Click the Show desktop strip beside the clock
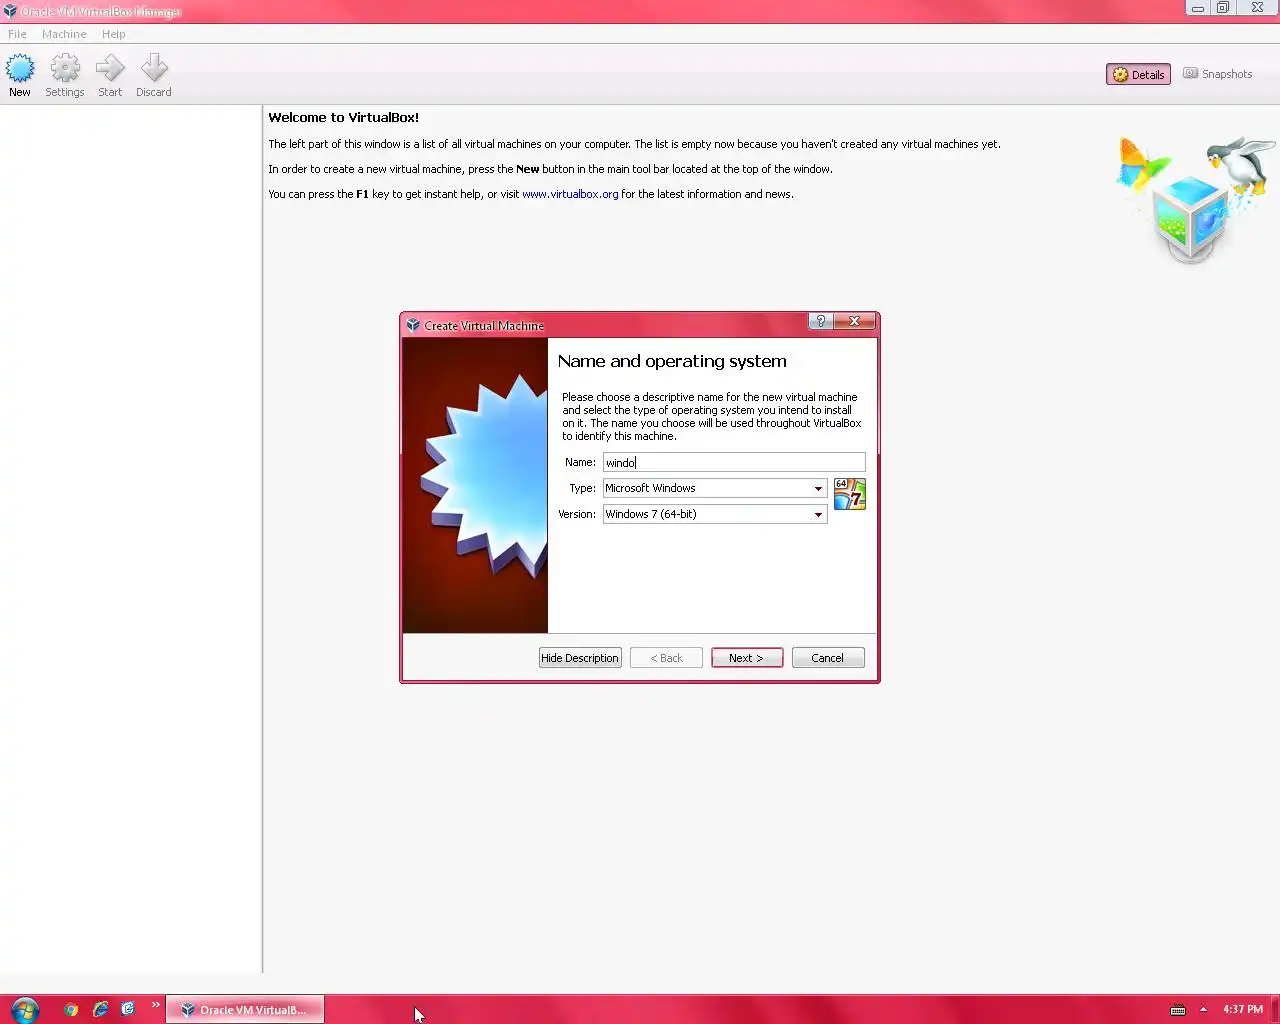Viewport: 1280px width, 1024px height. pyautogui.click(x=1274, y=1009)
